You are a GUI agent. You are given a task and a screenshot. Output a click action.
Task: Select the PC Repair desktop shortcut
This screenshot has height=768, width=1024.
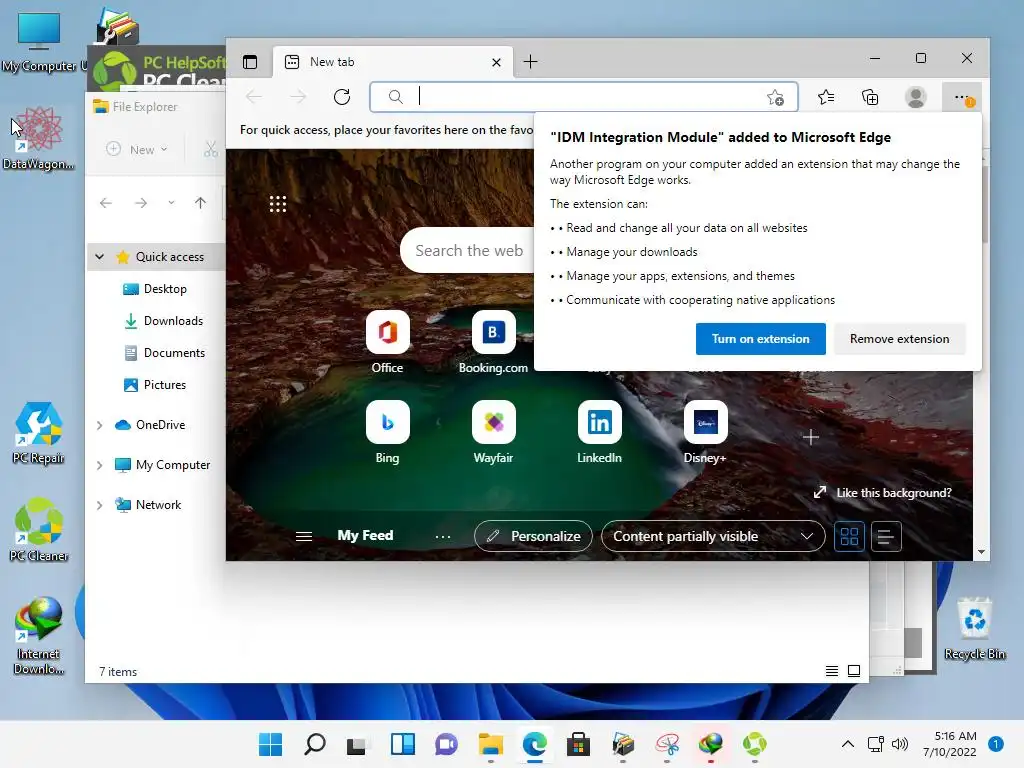(x=39, y=433)
